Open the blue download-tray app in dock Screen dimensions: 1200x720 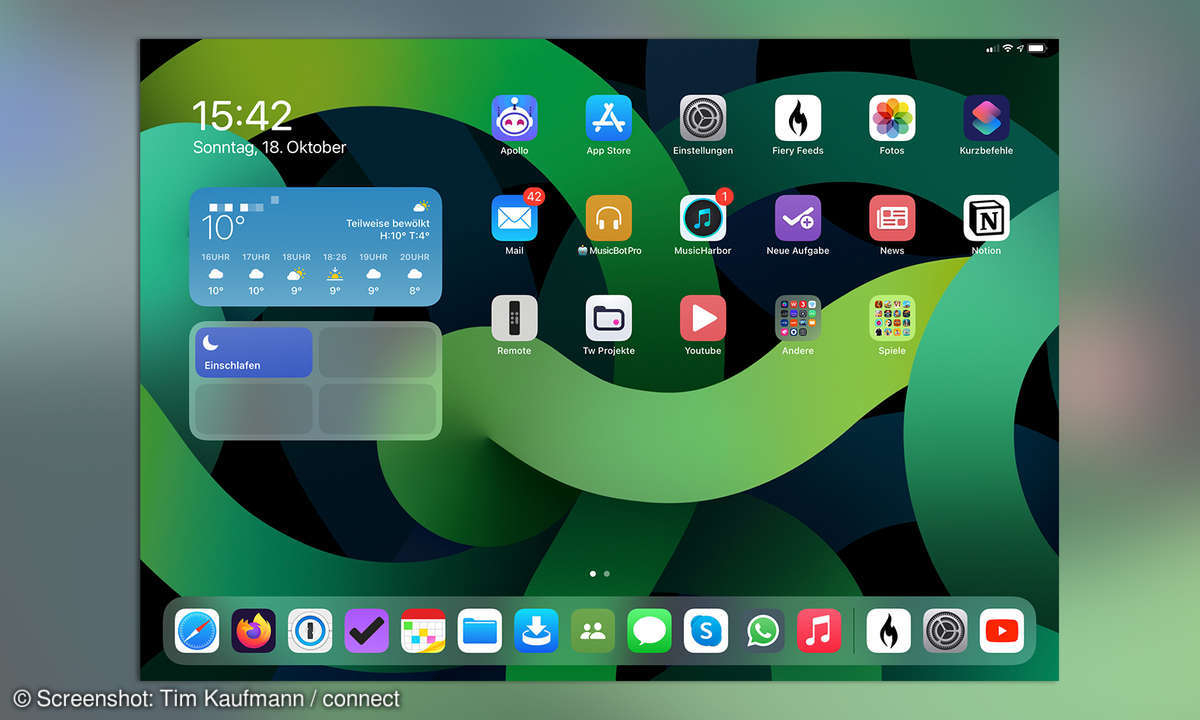click(536, 631)
